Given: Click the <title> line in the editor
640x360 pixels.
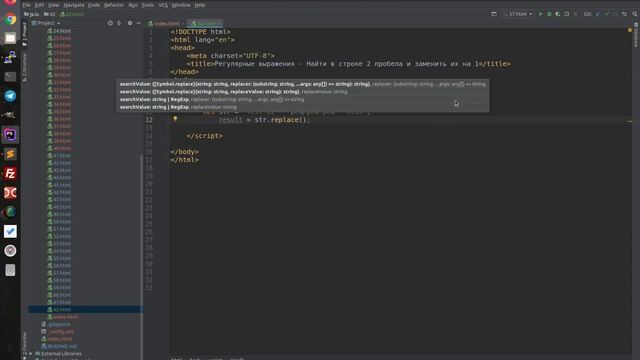Looking at the screenshot, I should [349, 64].
